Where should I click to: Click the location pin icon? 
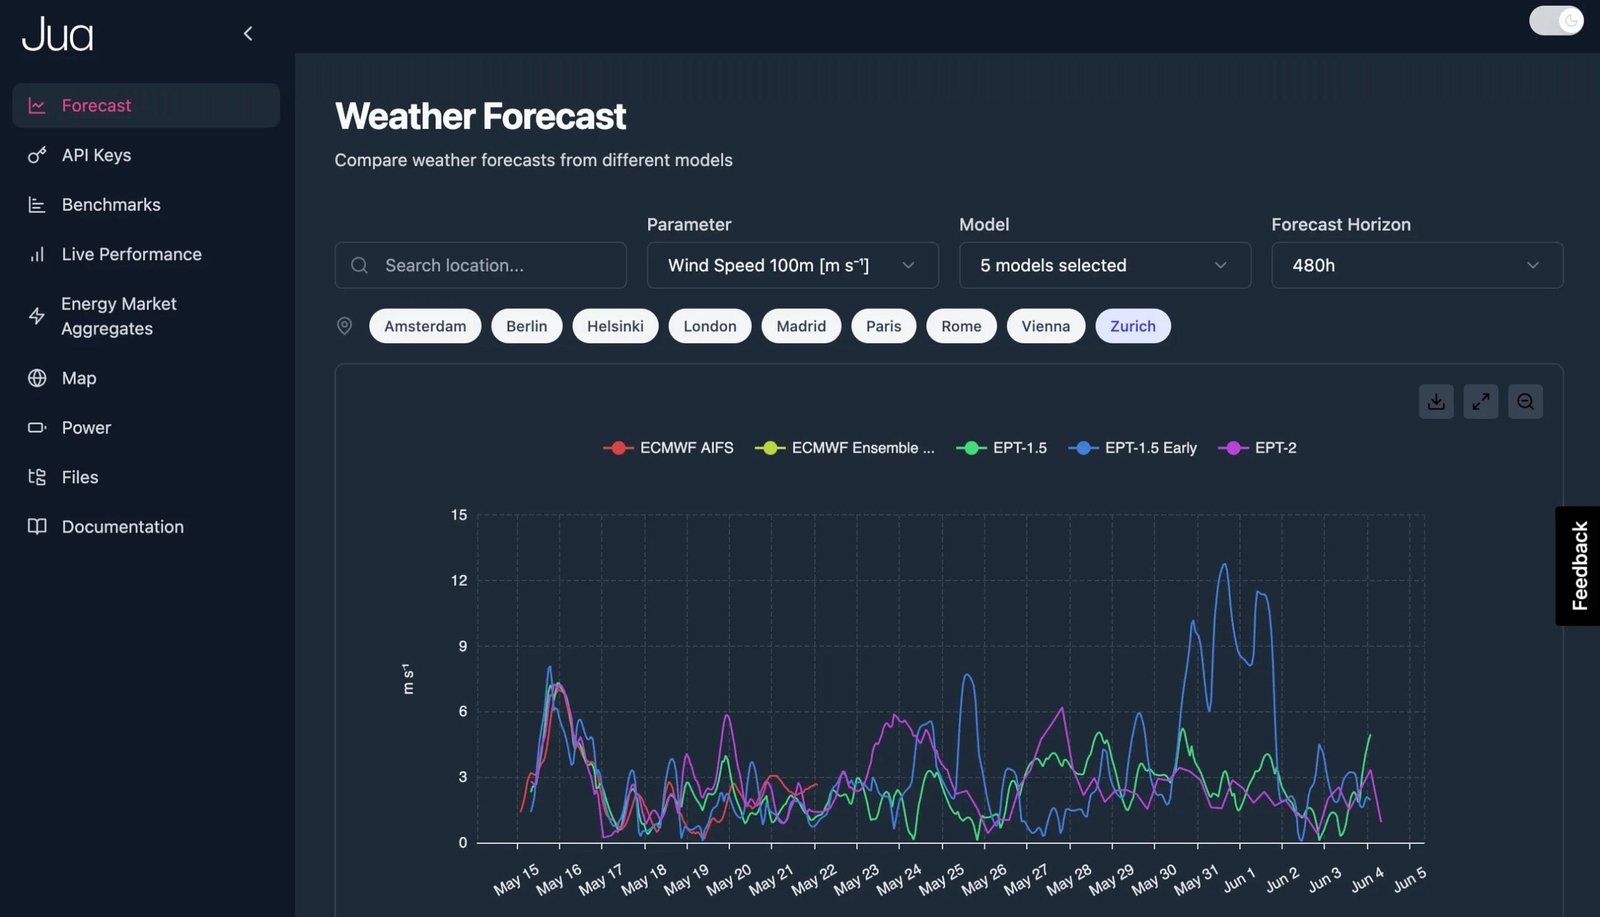pos(344,326)
